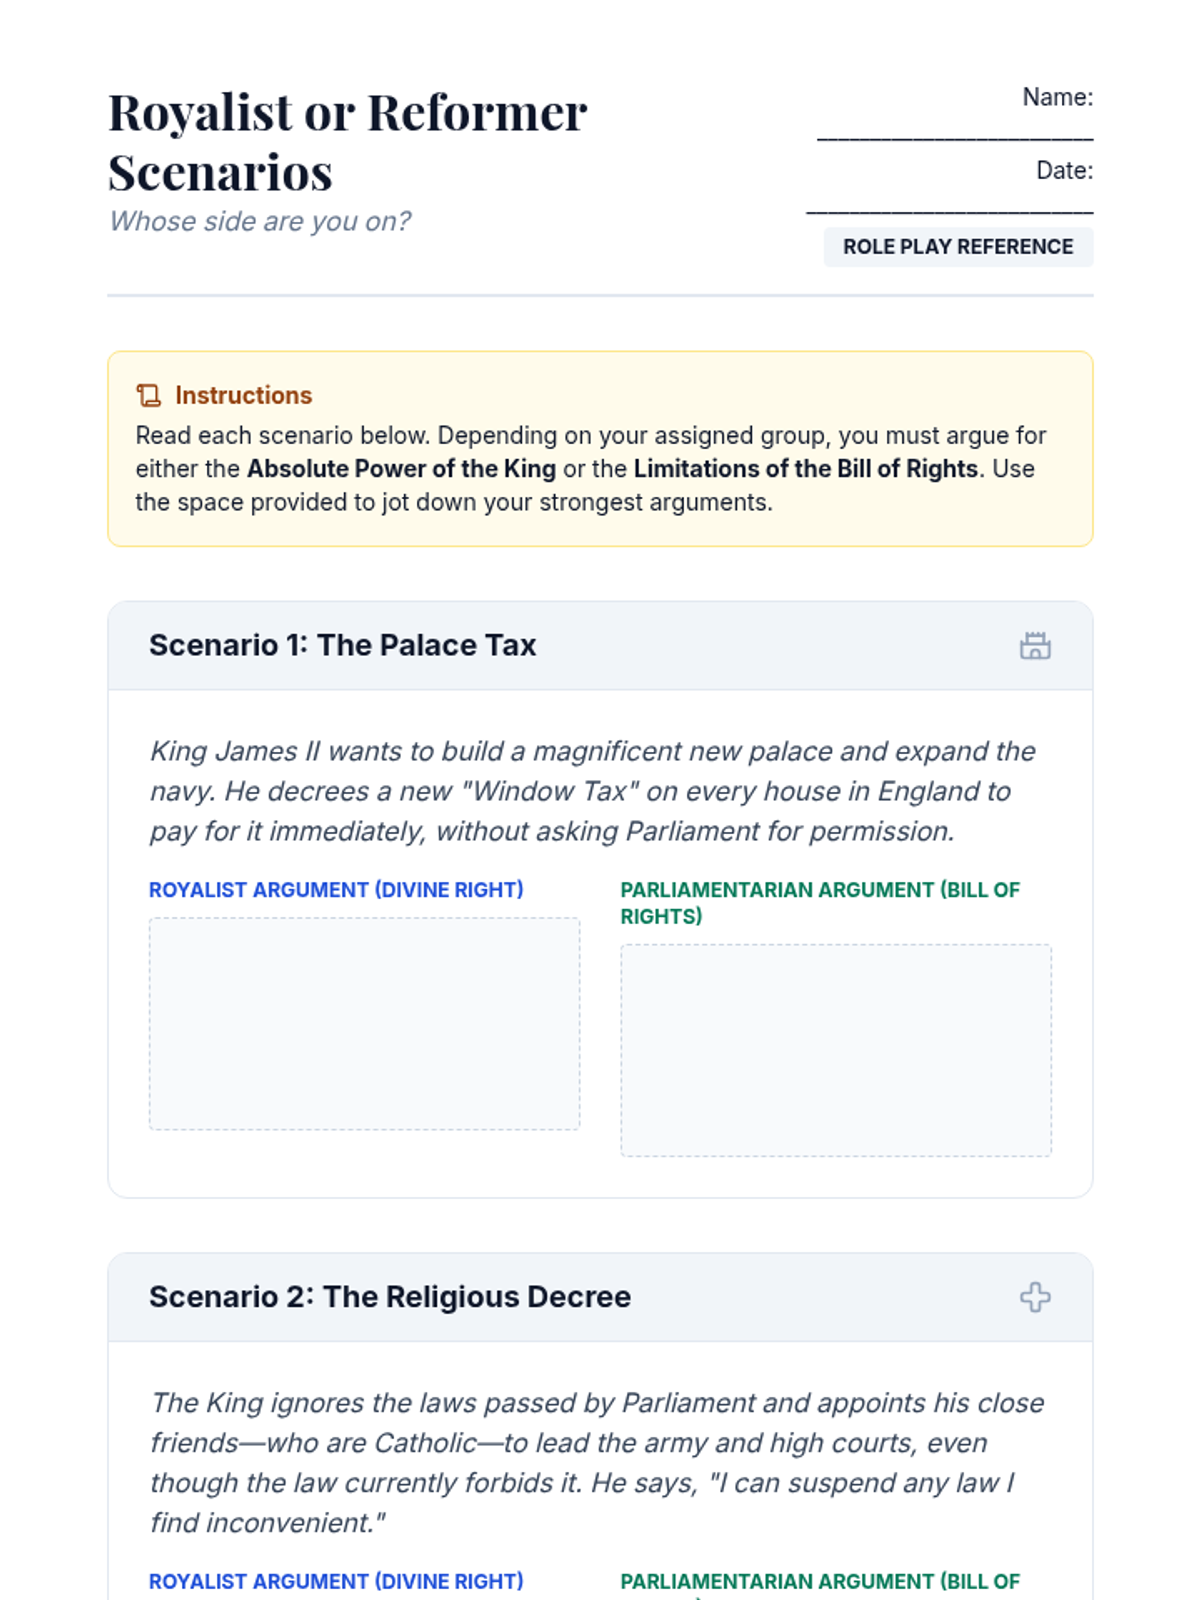Click Scenario 1 Royalist argument answer box

(x=364, y=1024)
